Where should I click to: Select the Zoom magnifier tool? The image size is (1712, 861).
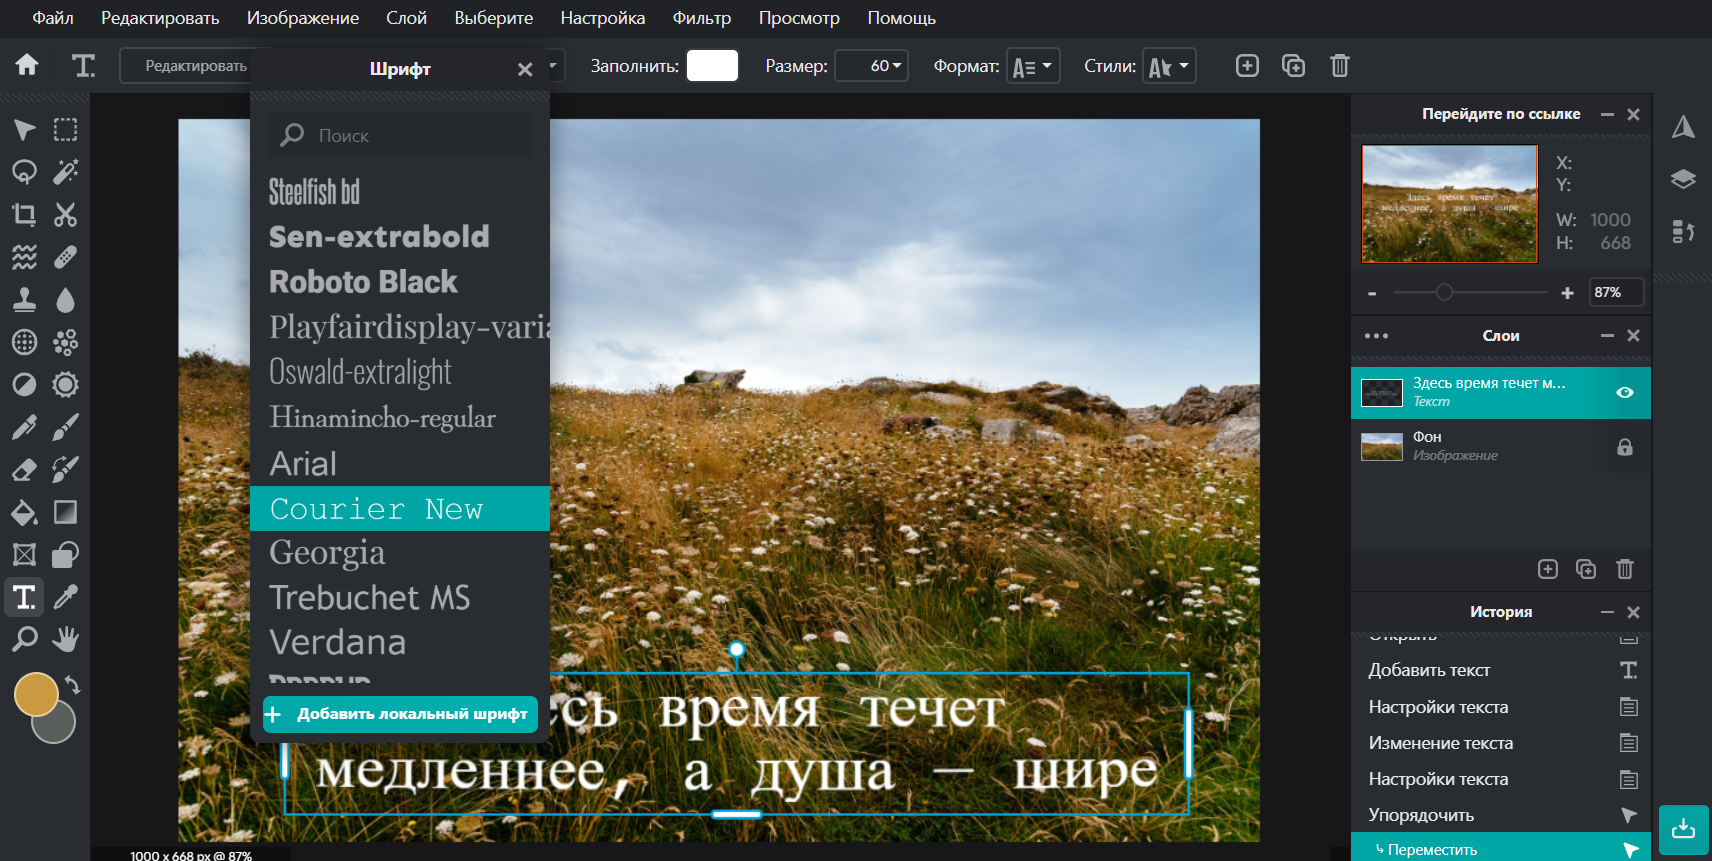point(24,639)
